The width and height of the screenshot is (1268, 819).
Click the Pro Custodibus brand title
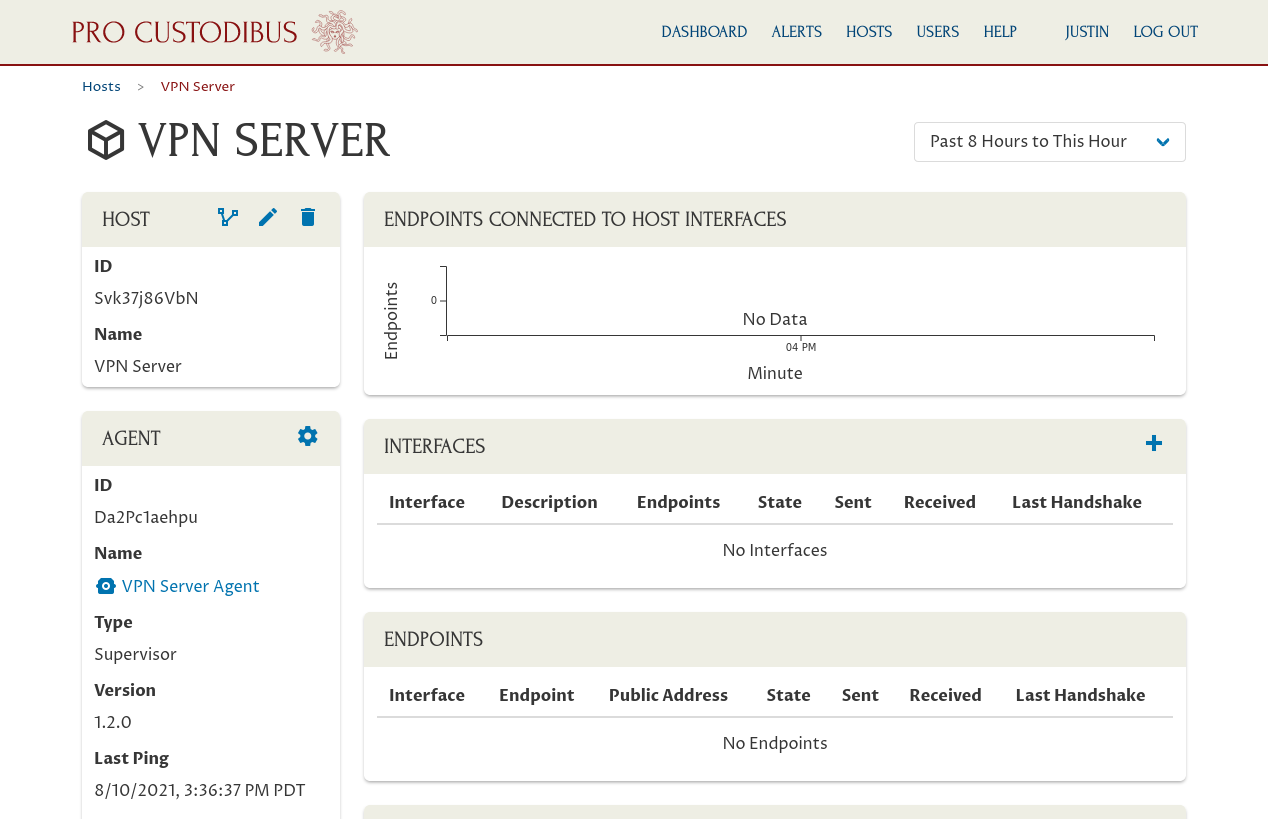[184, 32]
